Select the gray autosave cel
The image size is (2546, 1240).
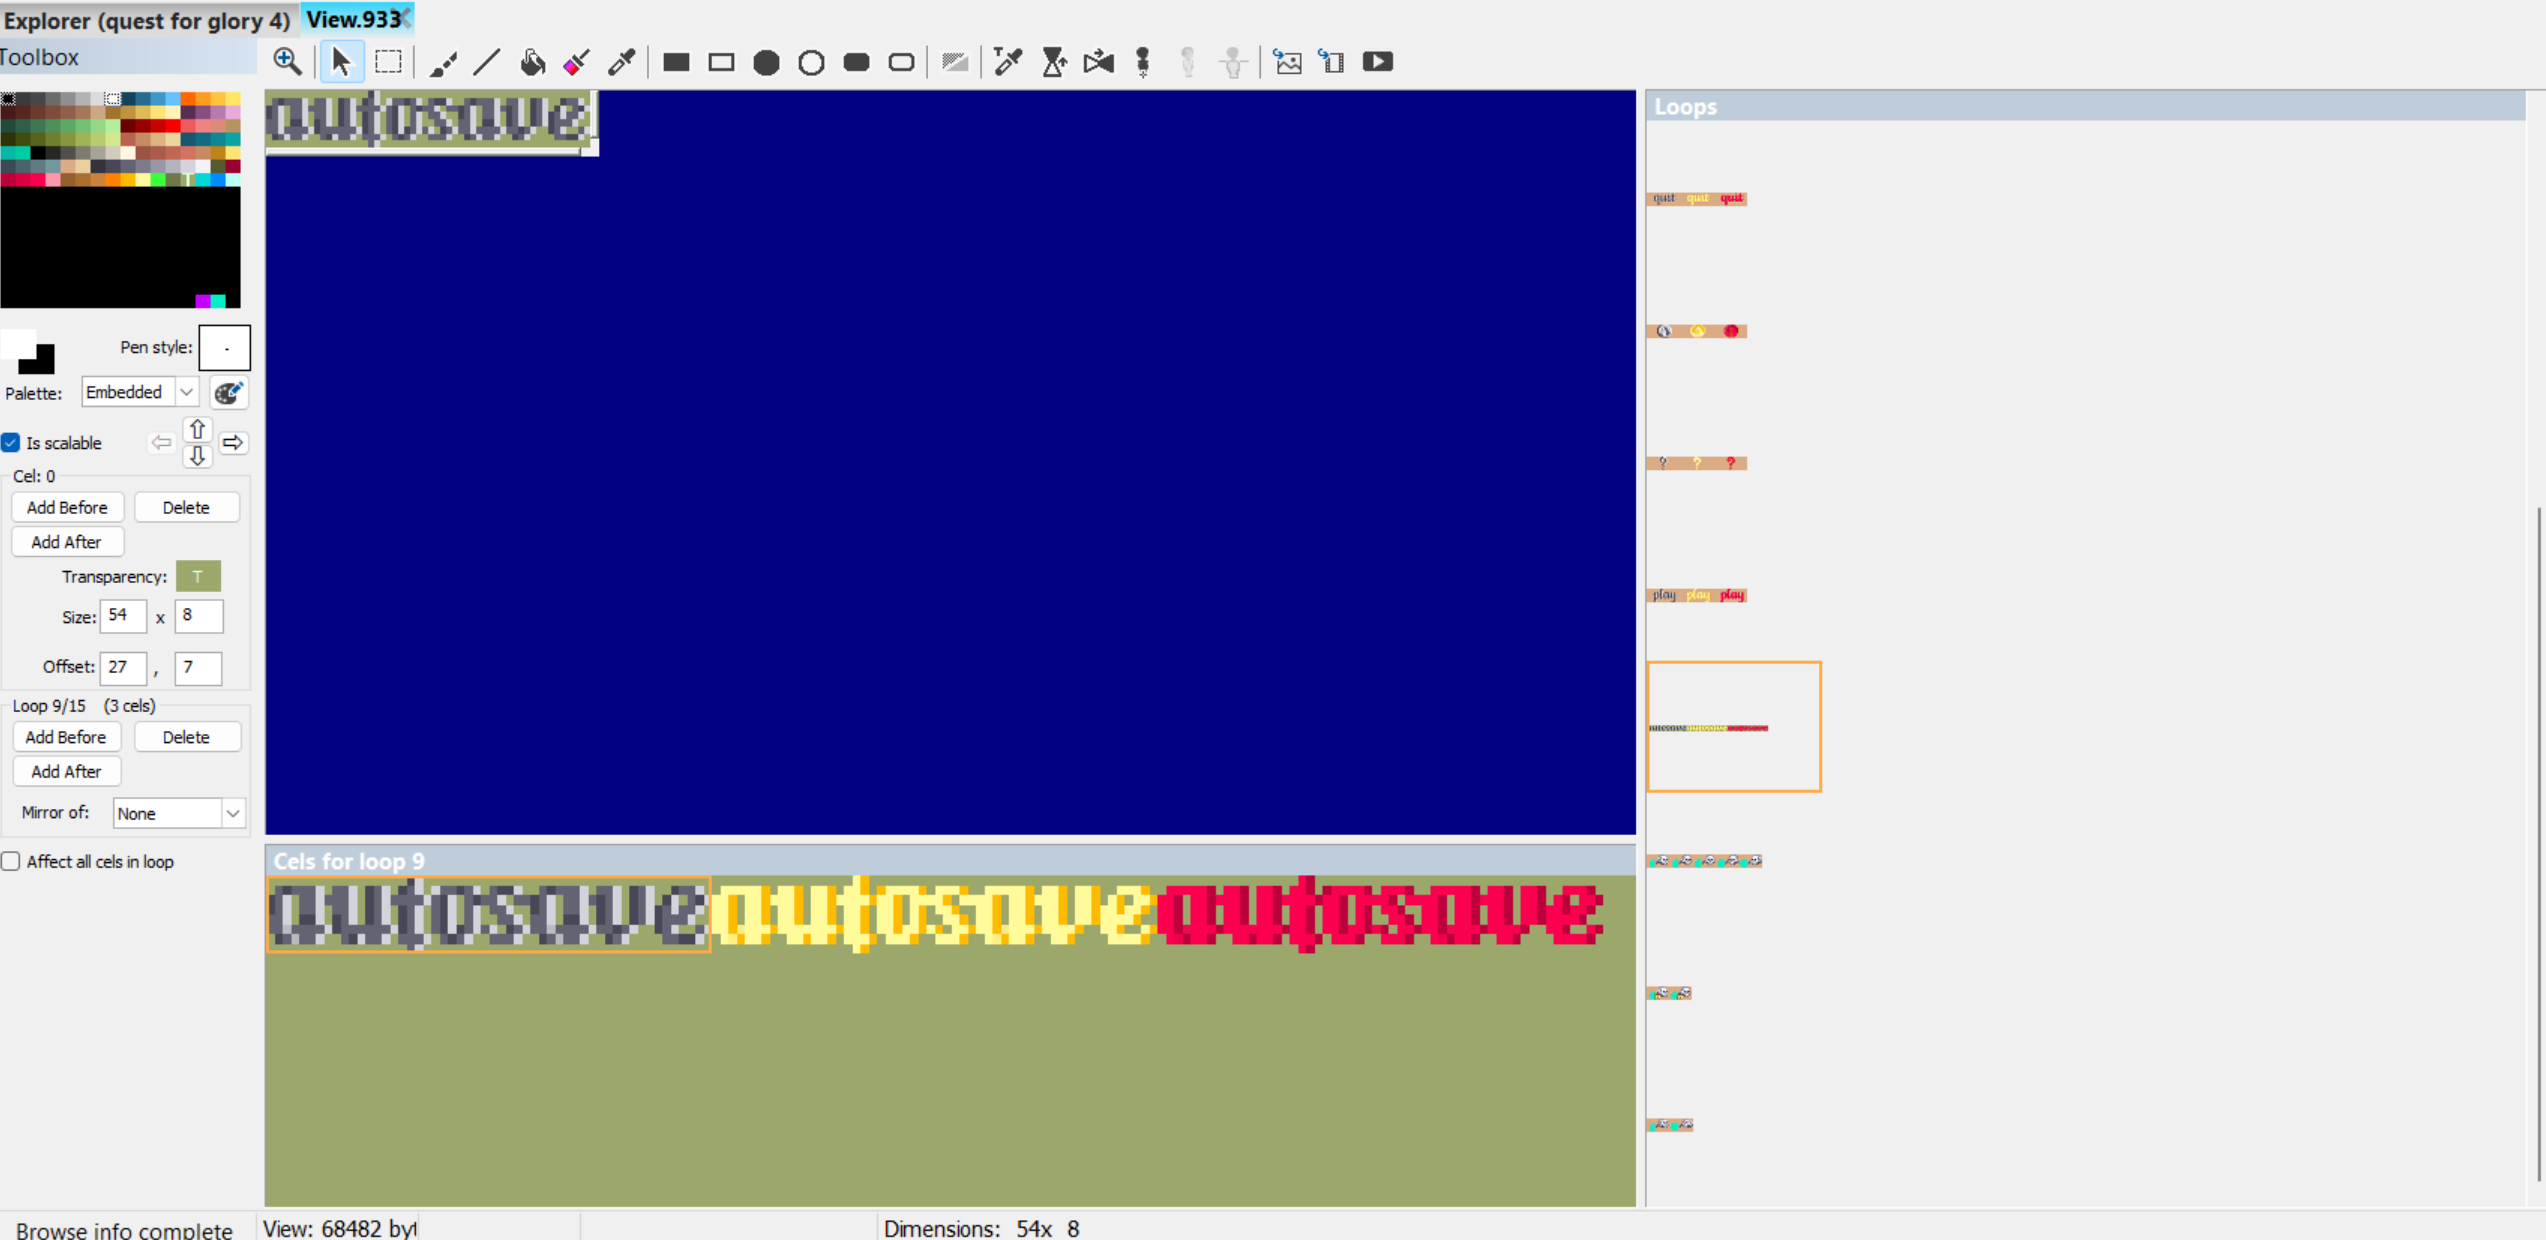(488, 914)
